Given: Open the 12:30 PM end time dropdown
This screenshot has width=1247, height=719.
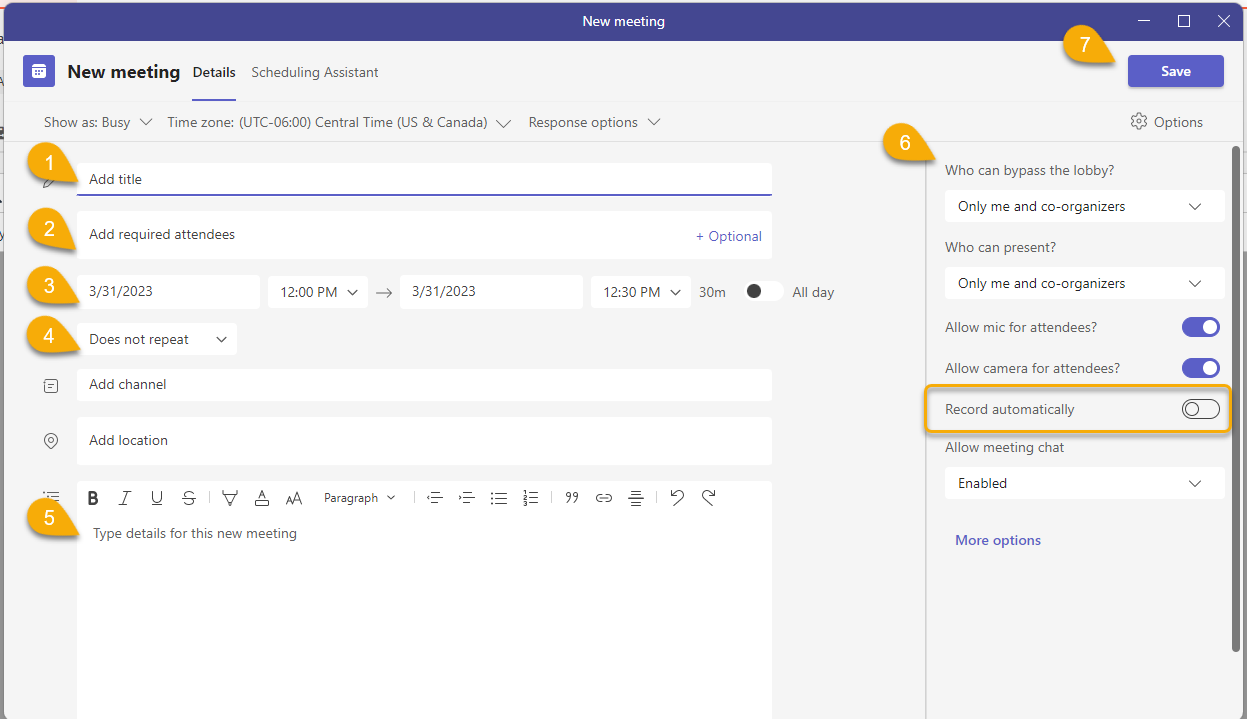Looking at the screenshot, I should [641, 292].
